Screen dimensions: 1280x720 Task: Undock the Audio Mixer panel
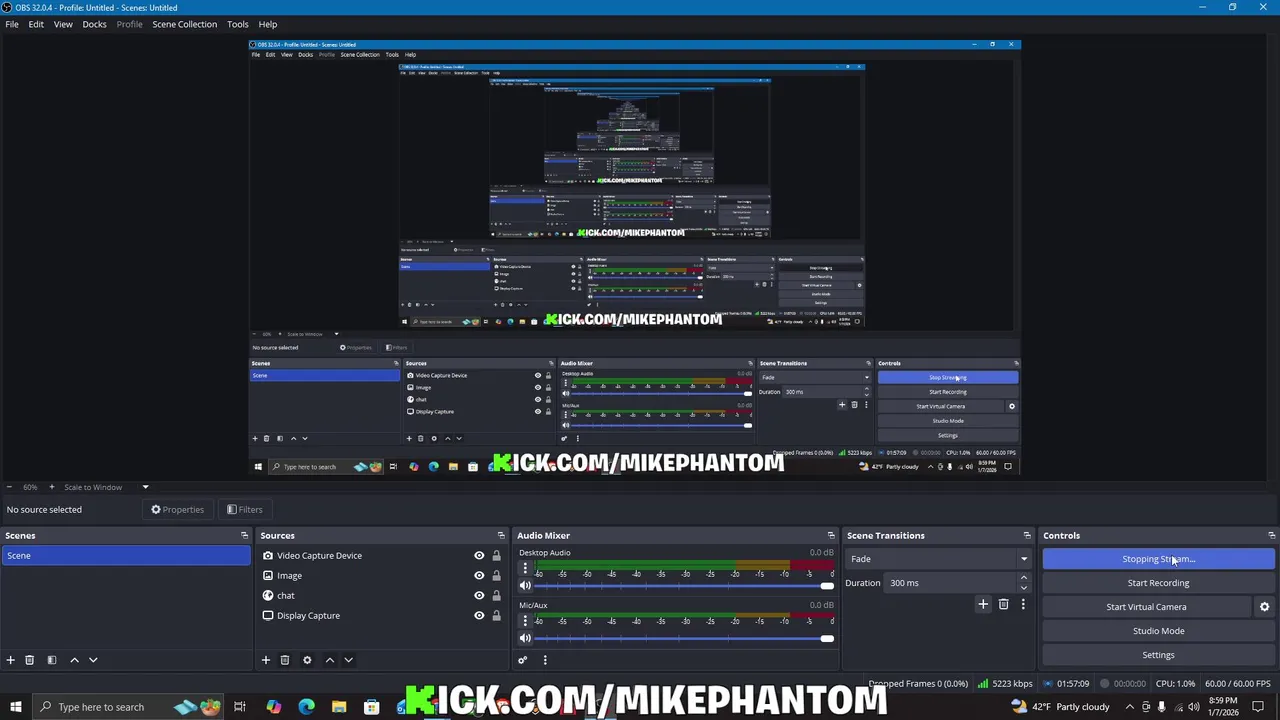pos(830,536)
